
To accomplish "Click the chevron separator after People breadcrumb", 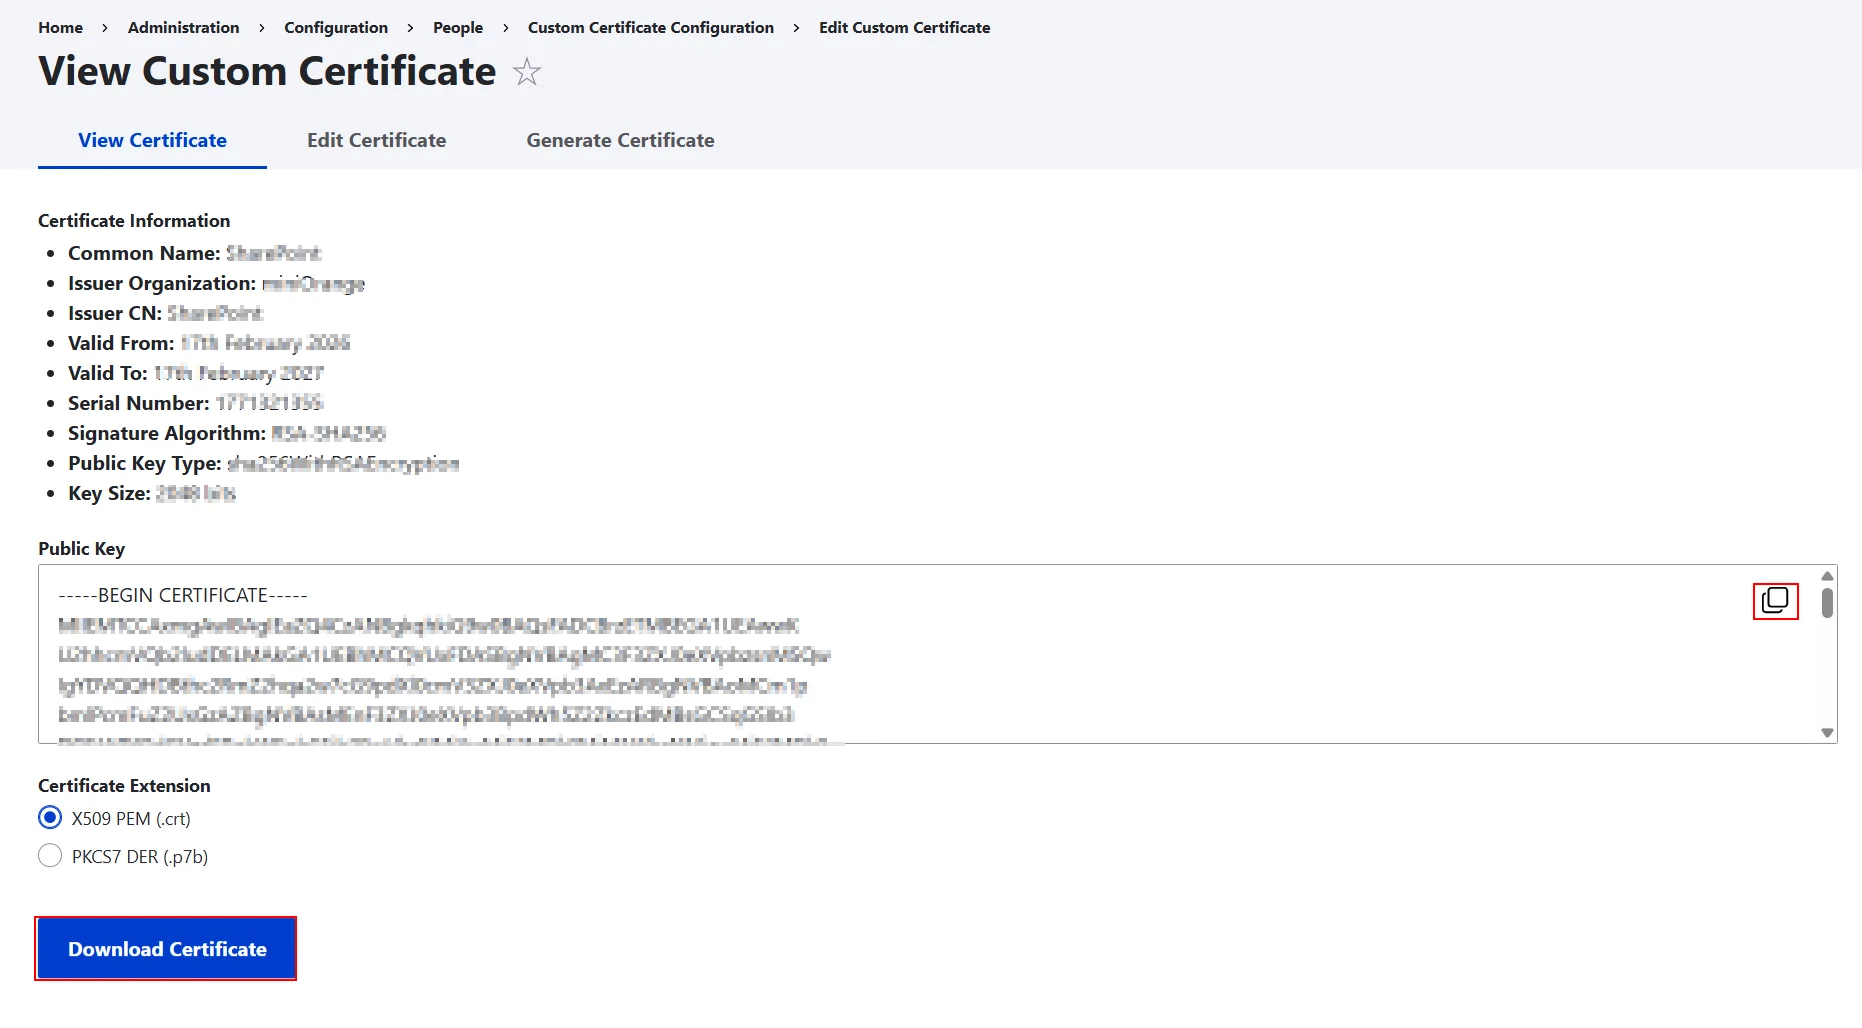I will [x=505, y=28].
